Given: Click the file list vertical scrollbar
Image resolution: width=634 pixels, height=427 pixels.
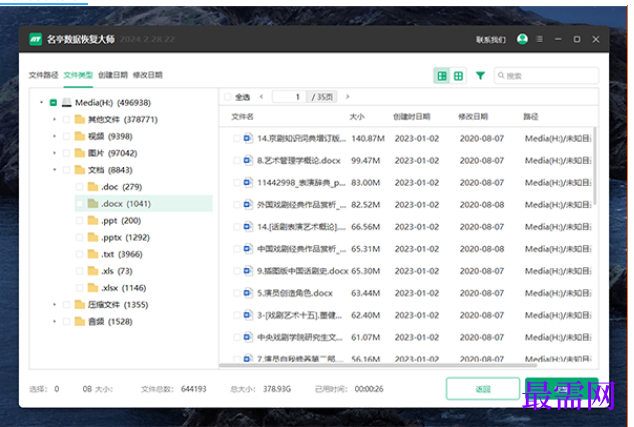Looking at the screenshot, I should 594,166.
